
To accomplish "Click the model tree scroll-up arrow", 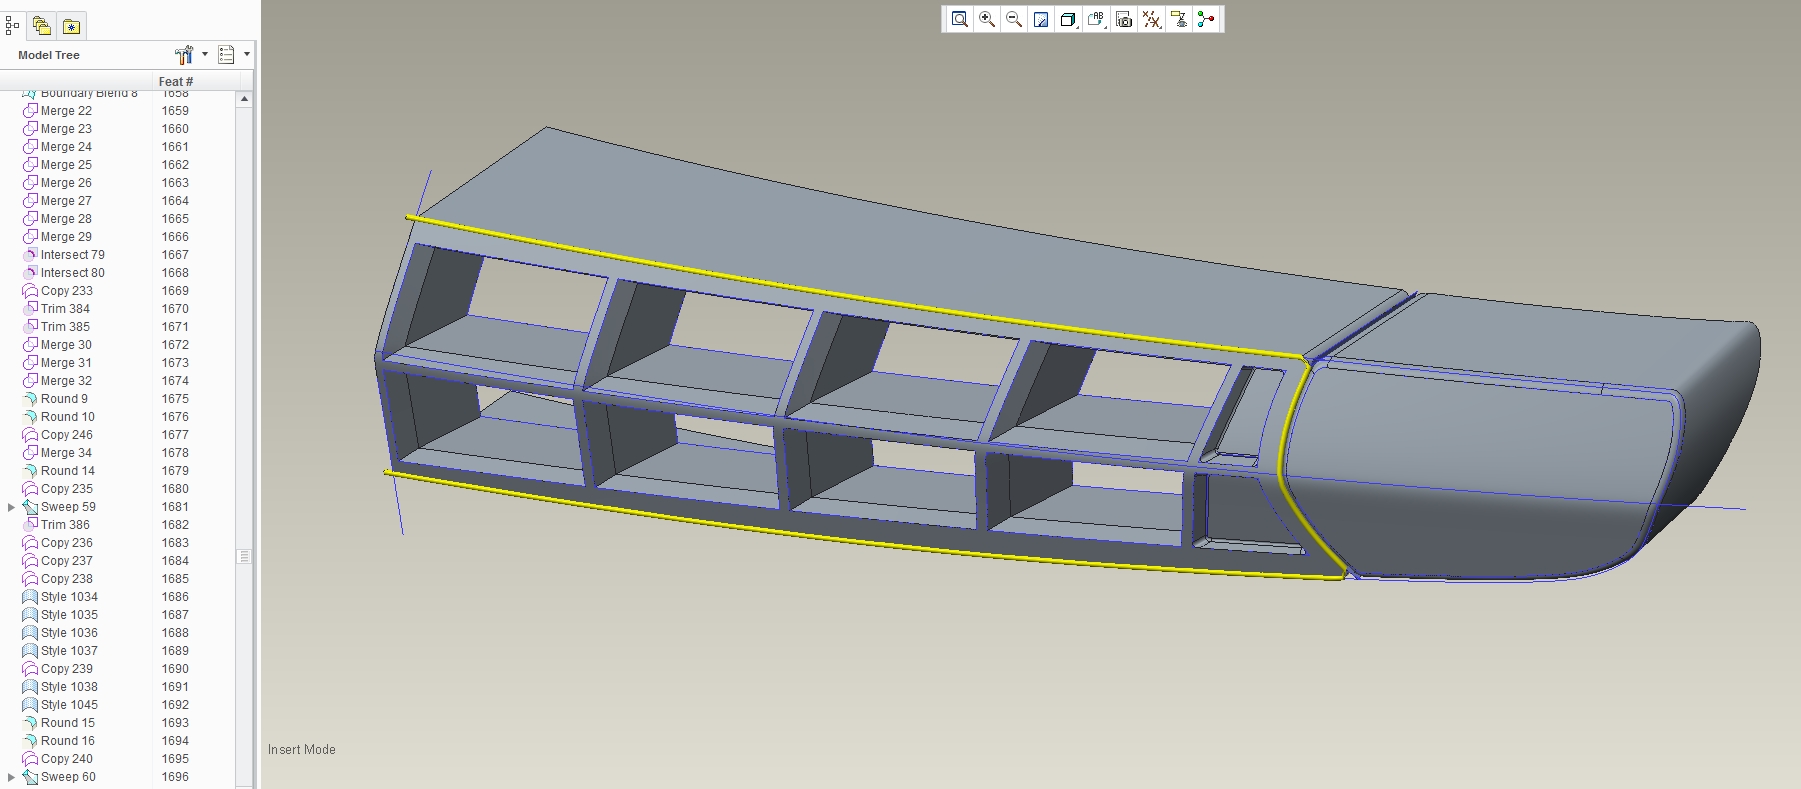I will pos(244,99).
